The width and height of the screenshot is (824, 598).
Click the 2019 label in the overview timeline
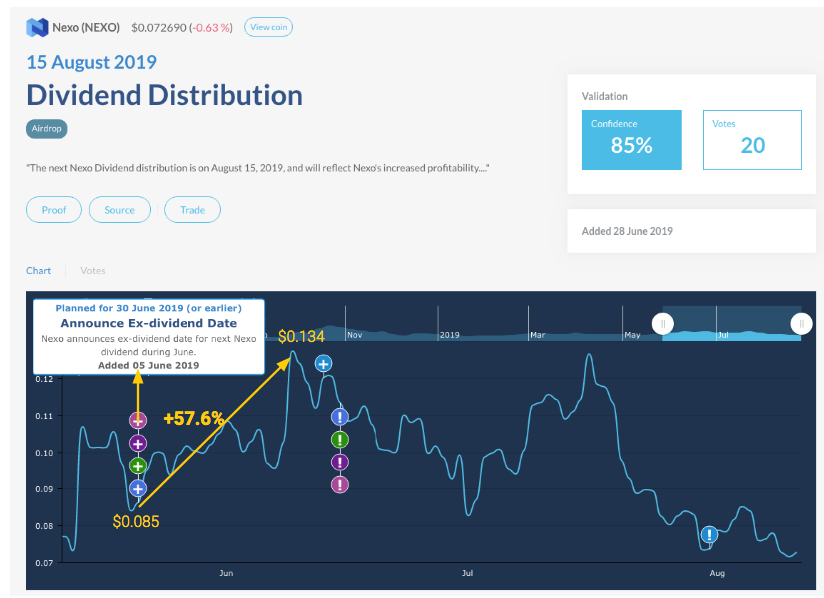pos(450,335)
